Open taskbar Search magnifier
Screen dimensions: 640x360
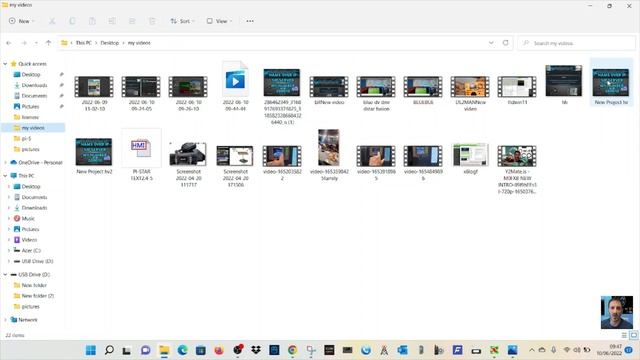point(109,350)
